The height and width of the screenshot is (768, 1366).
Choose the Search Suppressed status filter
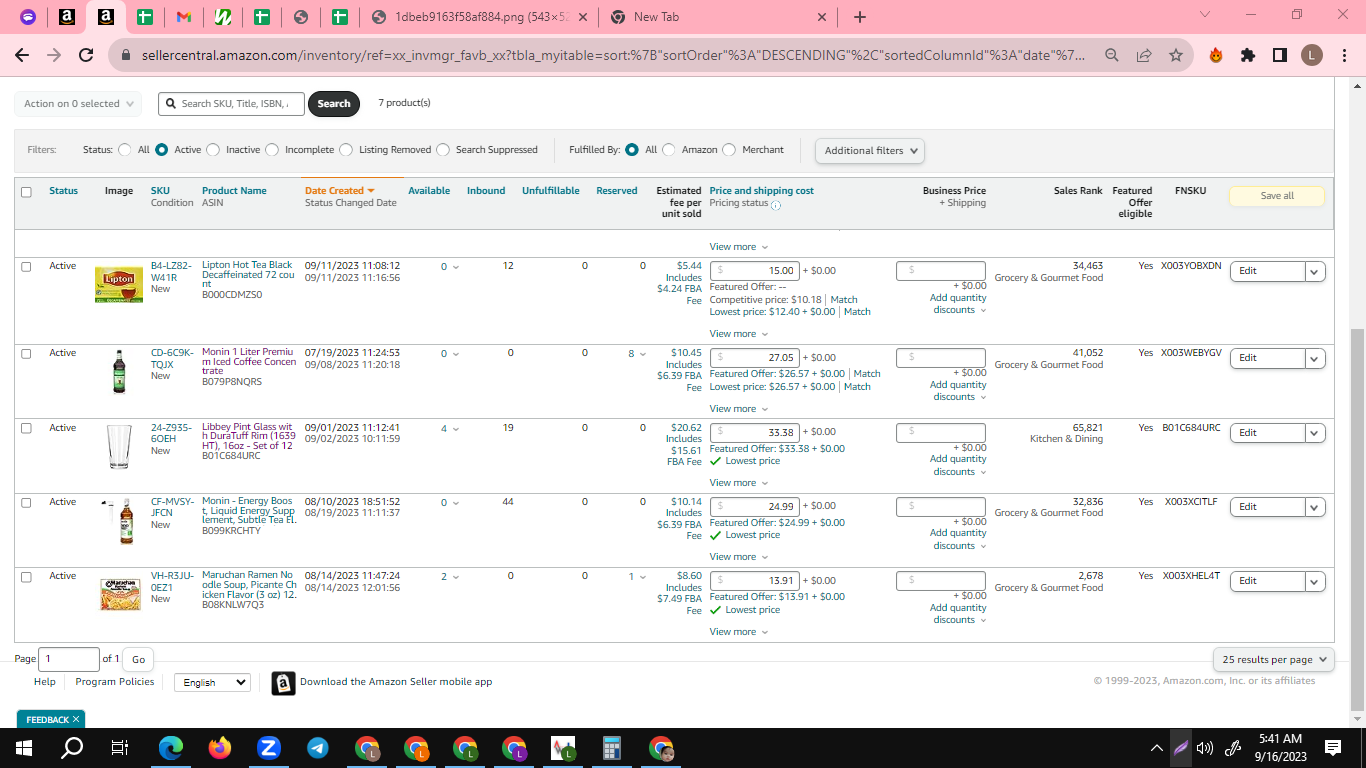click(x=443, y=150)
